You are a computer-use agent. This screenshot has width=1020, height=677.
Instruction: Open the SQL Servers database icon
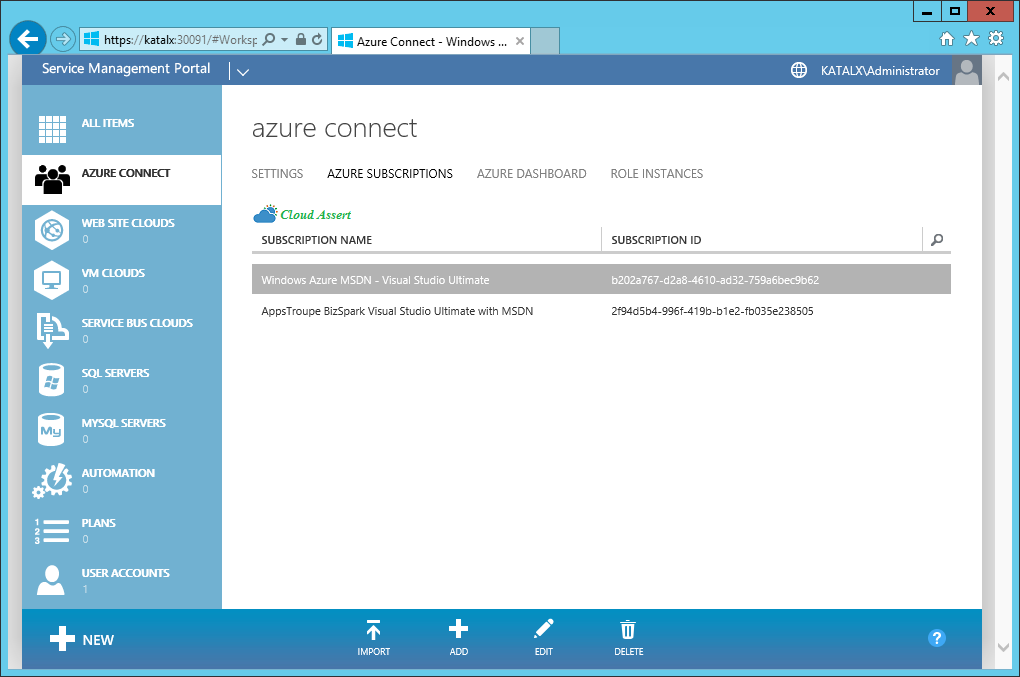(x=51, y=380)
